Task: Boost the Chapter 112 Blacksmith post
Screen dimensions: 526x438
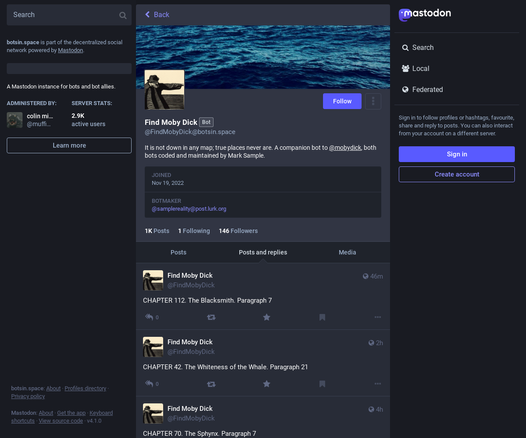Action: click(x=211, y=317)
